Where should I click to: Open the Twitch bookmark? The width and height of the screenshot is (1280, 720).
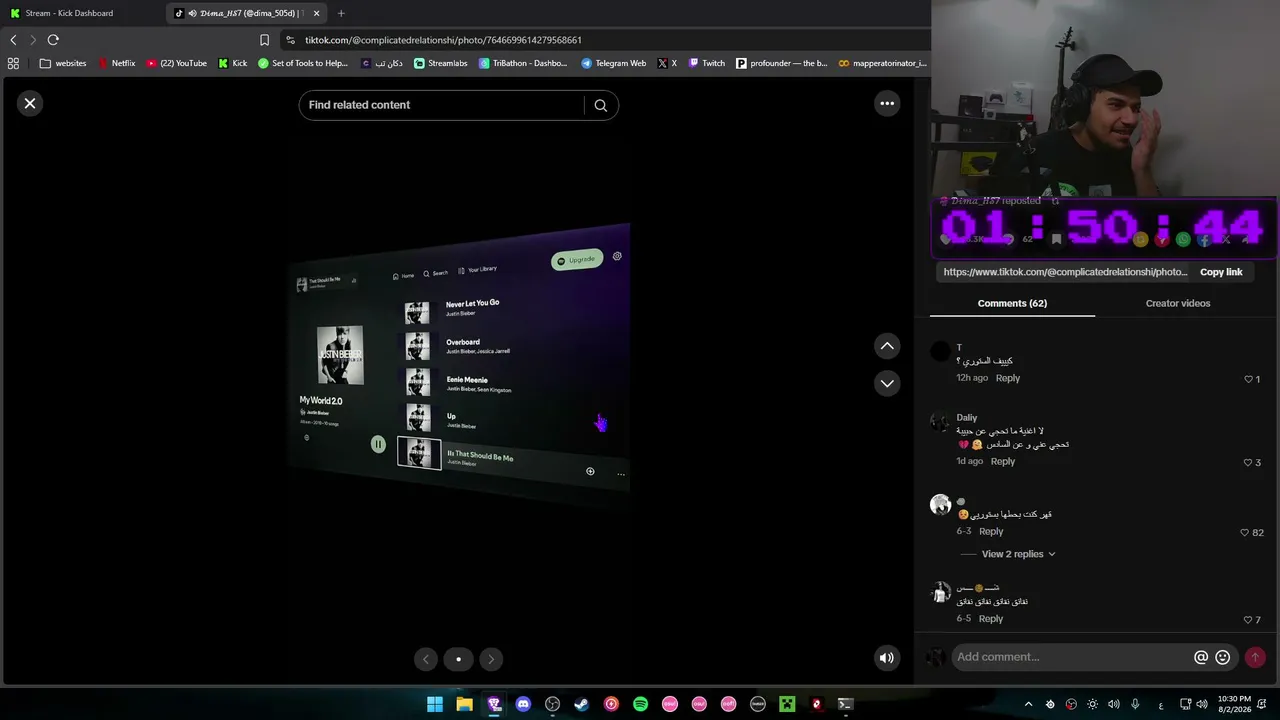(x=706, y=63)
